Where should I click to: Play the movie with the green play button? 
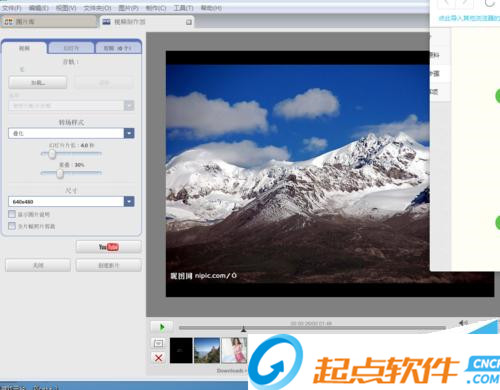[162, 327]
